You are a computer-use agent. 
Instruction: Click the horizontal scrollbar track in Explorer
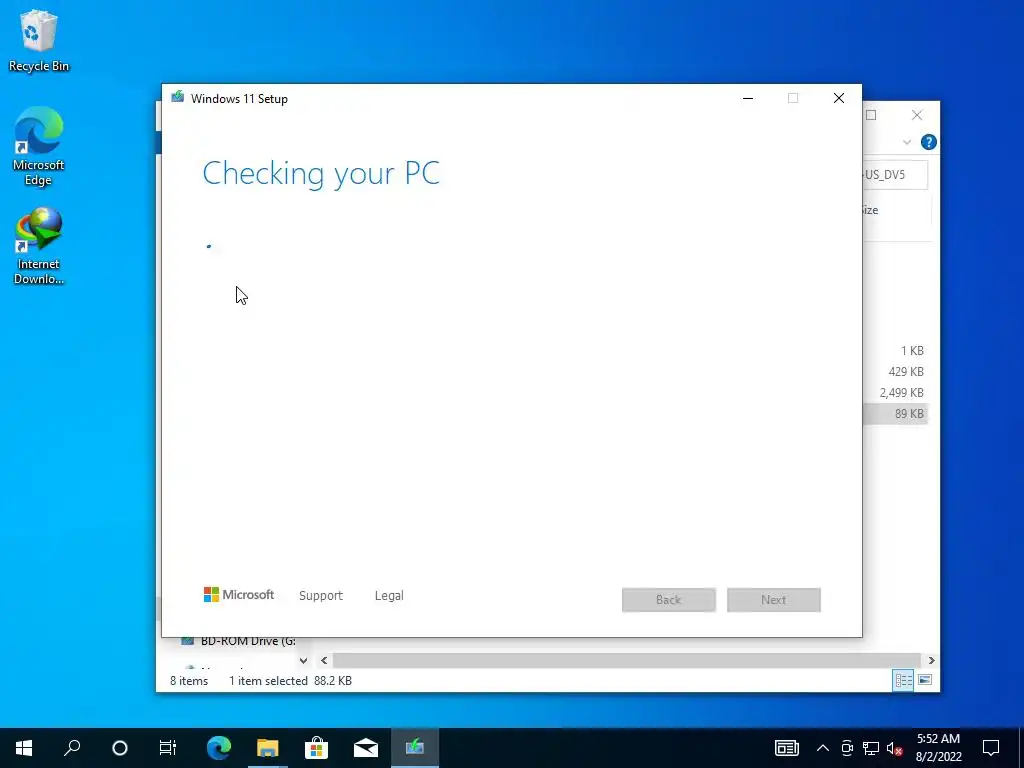(x=627, y=660)
